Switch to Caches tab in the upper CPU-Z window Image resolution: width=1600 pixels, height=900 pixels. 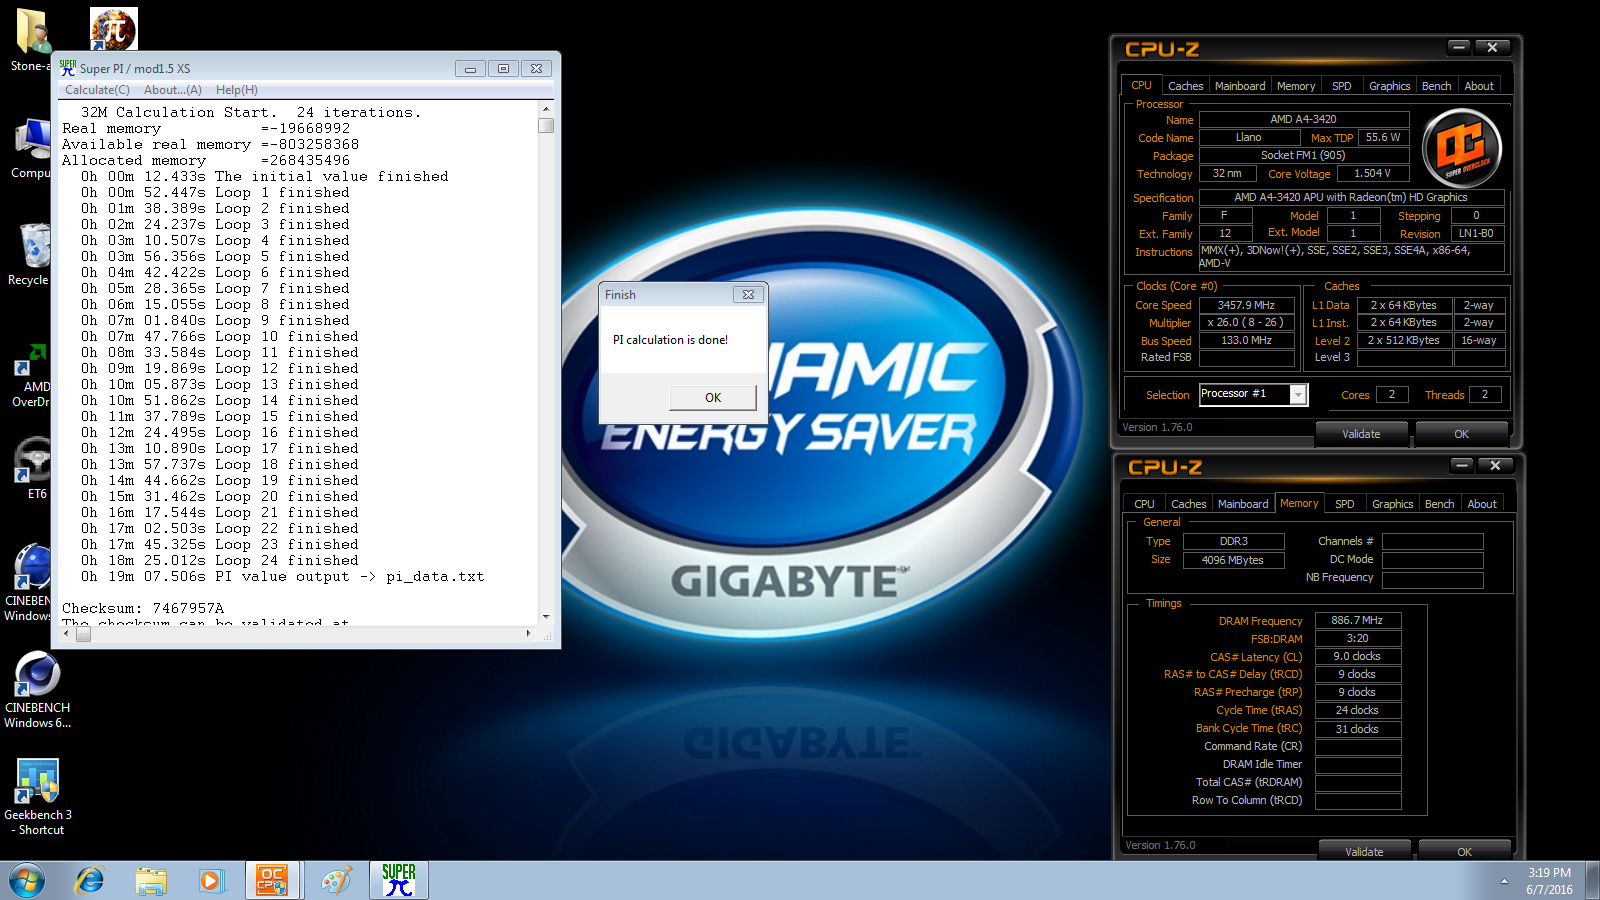1185,86
